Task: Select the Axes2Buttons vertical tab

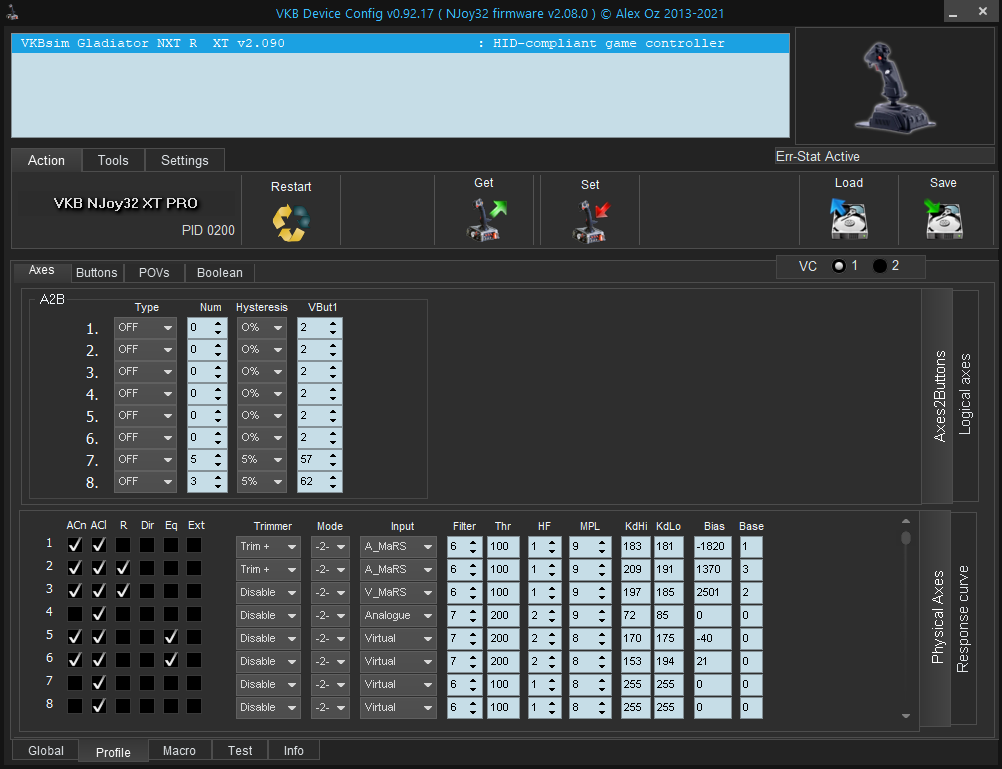Action: (x=939, y=395)
